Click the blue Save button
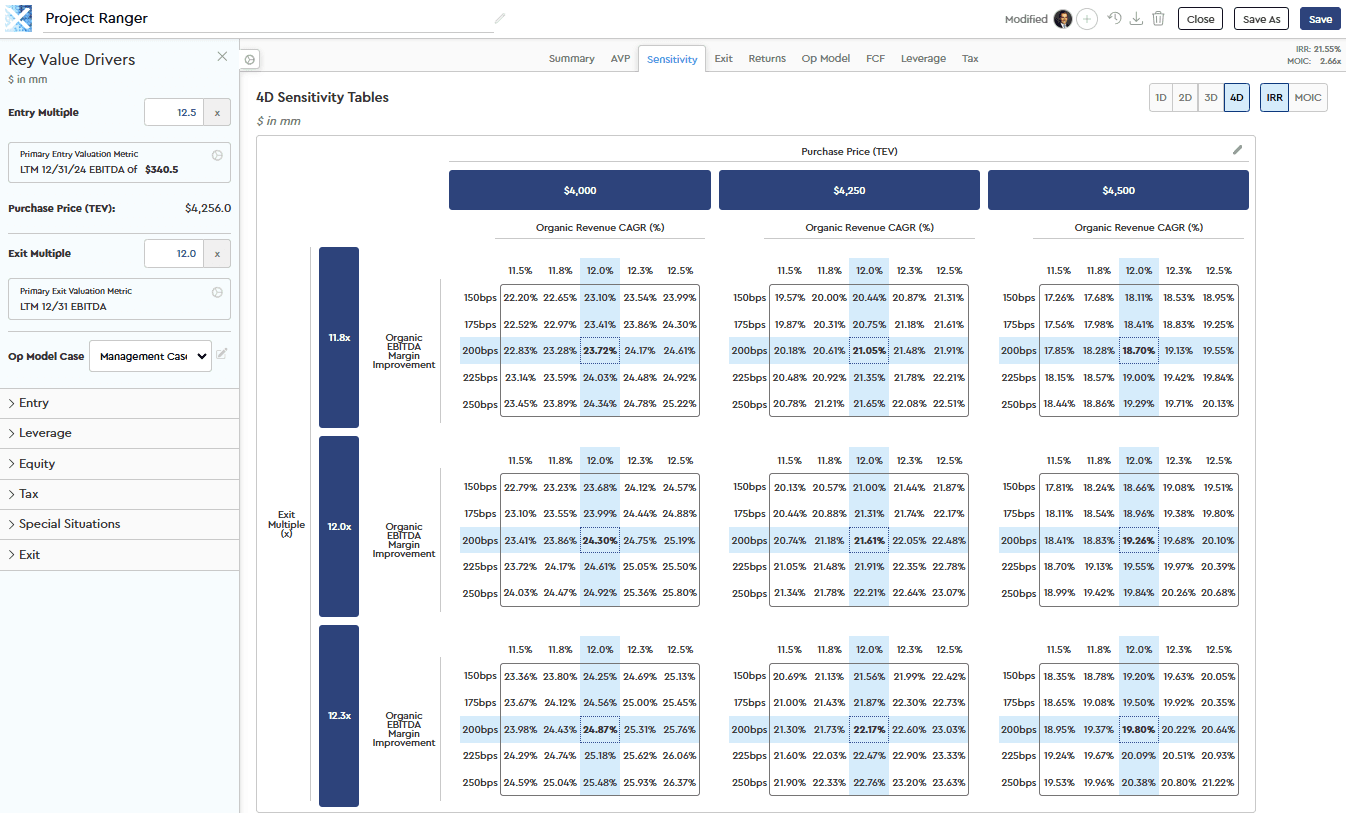This screenshot has height=813, width=1346. (1319, 19)
